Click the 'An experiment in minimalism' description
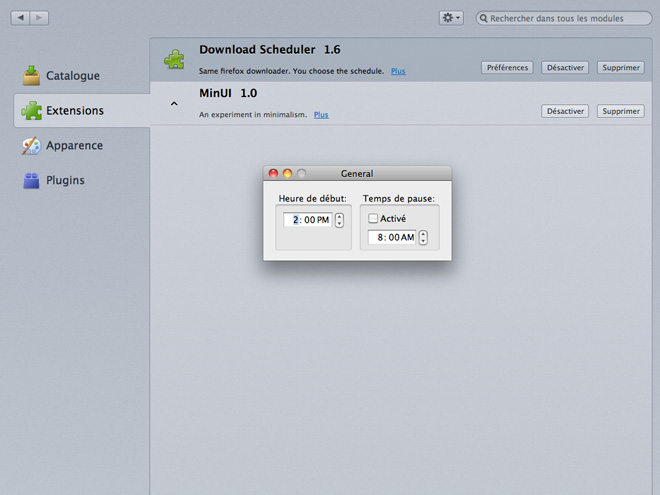The width and height of the screenshot is (660, 495). tap(253, 114)
